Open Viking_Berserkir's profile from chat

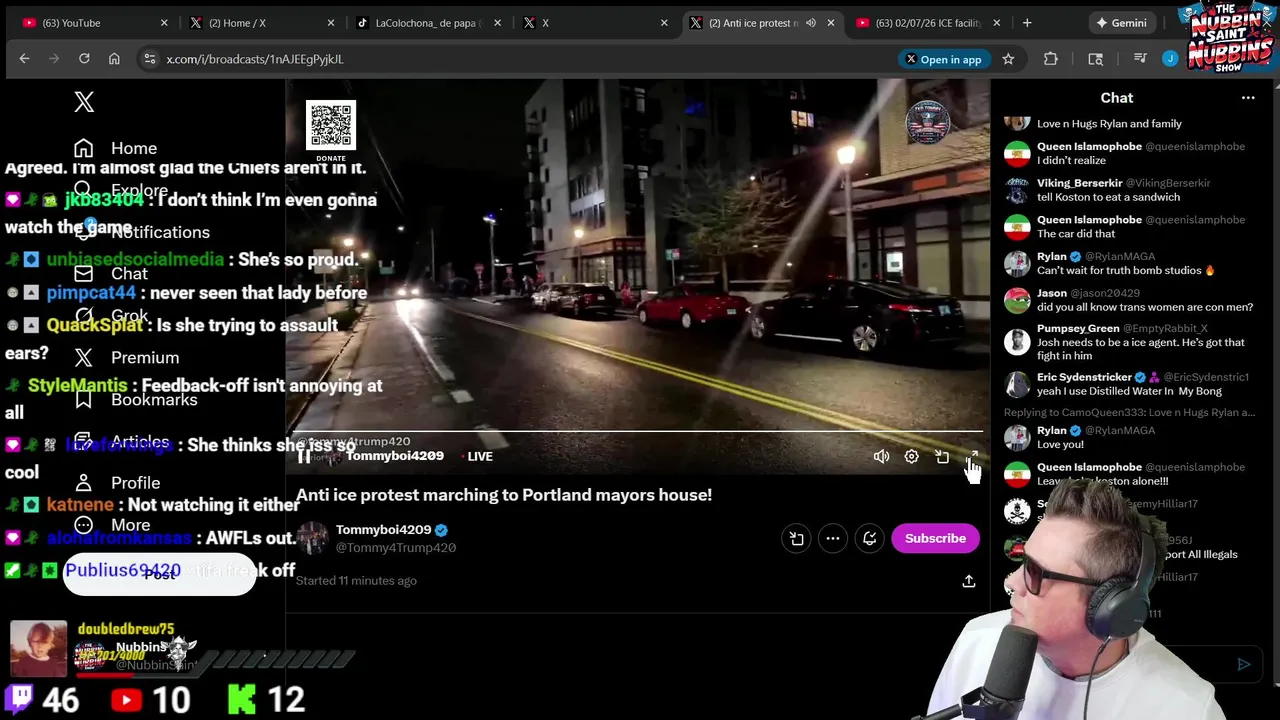1080,183
